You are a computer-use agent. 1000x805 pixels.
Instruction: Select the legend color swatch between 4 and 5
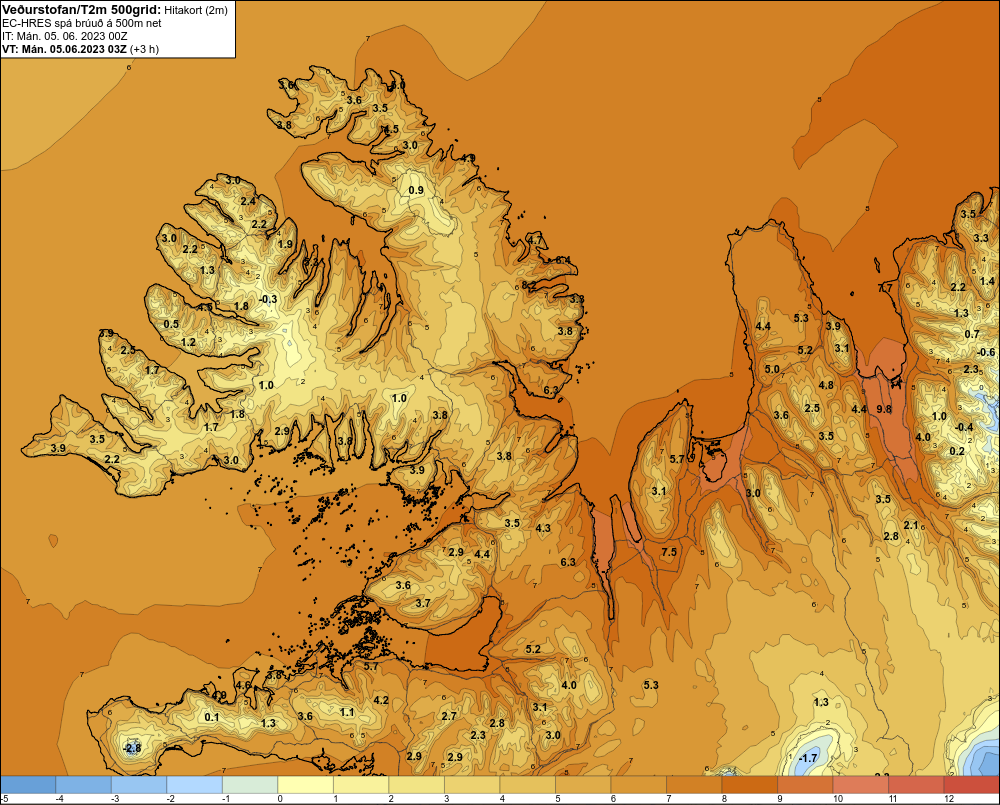527,784
